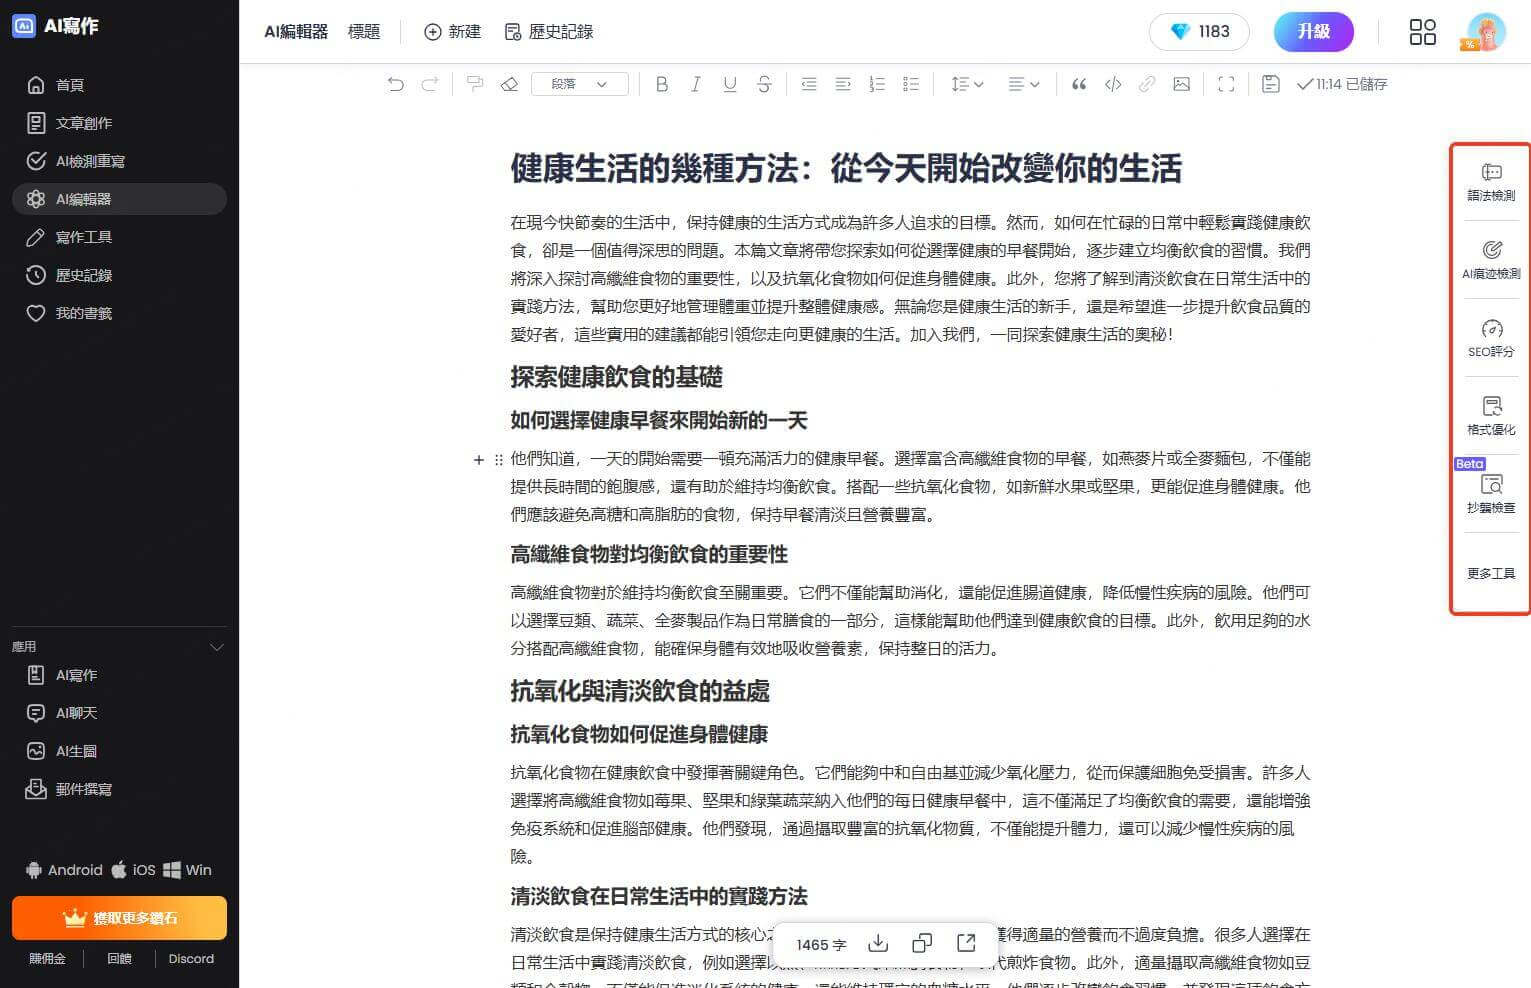Click the Win download link
This screenshot has height=988, width=1531.
[188, 870]
